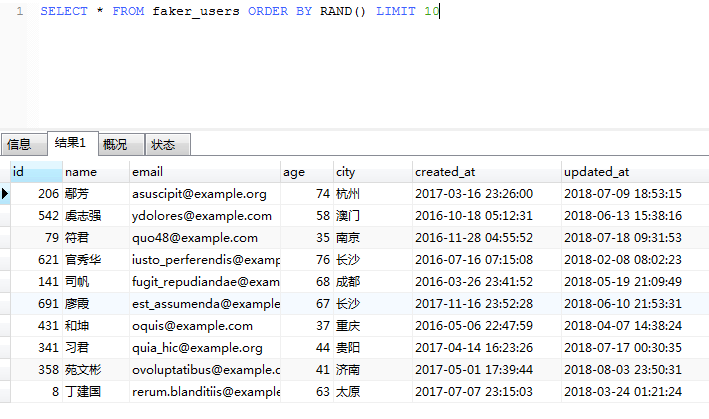Viewport: 709px width, 419px height.
Task: Select city cell 太原
Action: tap(373, 392)
